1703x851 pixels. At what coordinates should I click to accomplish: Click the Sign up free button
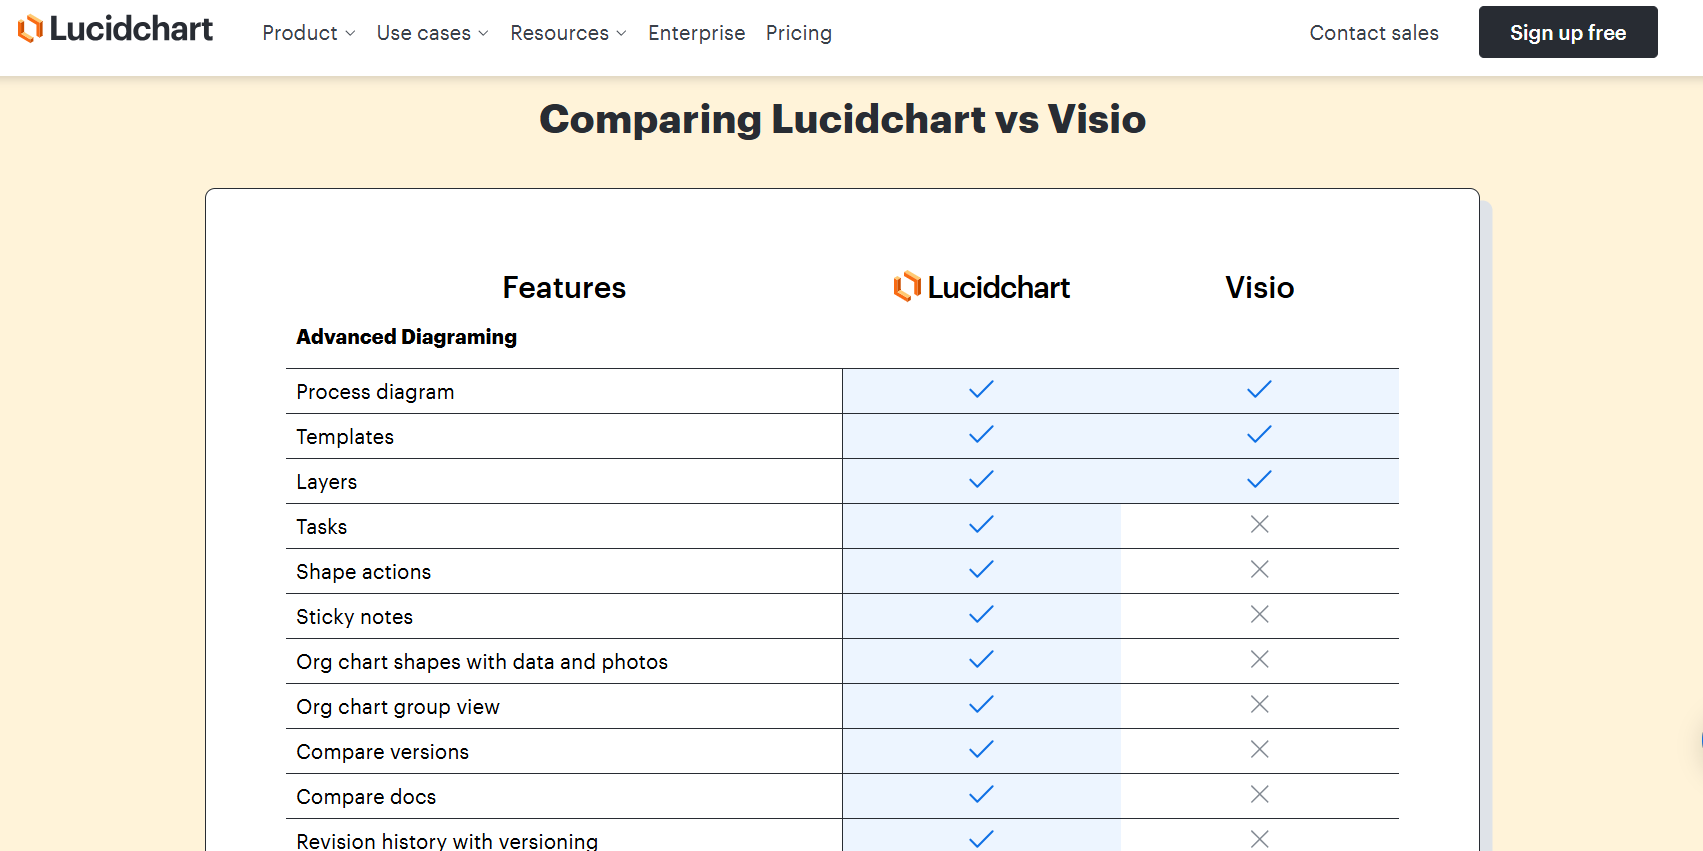[x=1567, y=32]
